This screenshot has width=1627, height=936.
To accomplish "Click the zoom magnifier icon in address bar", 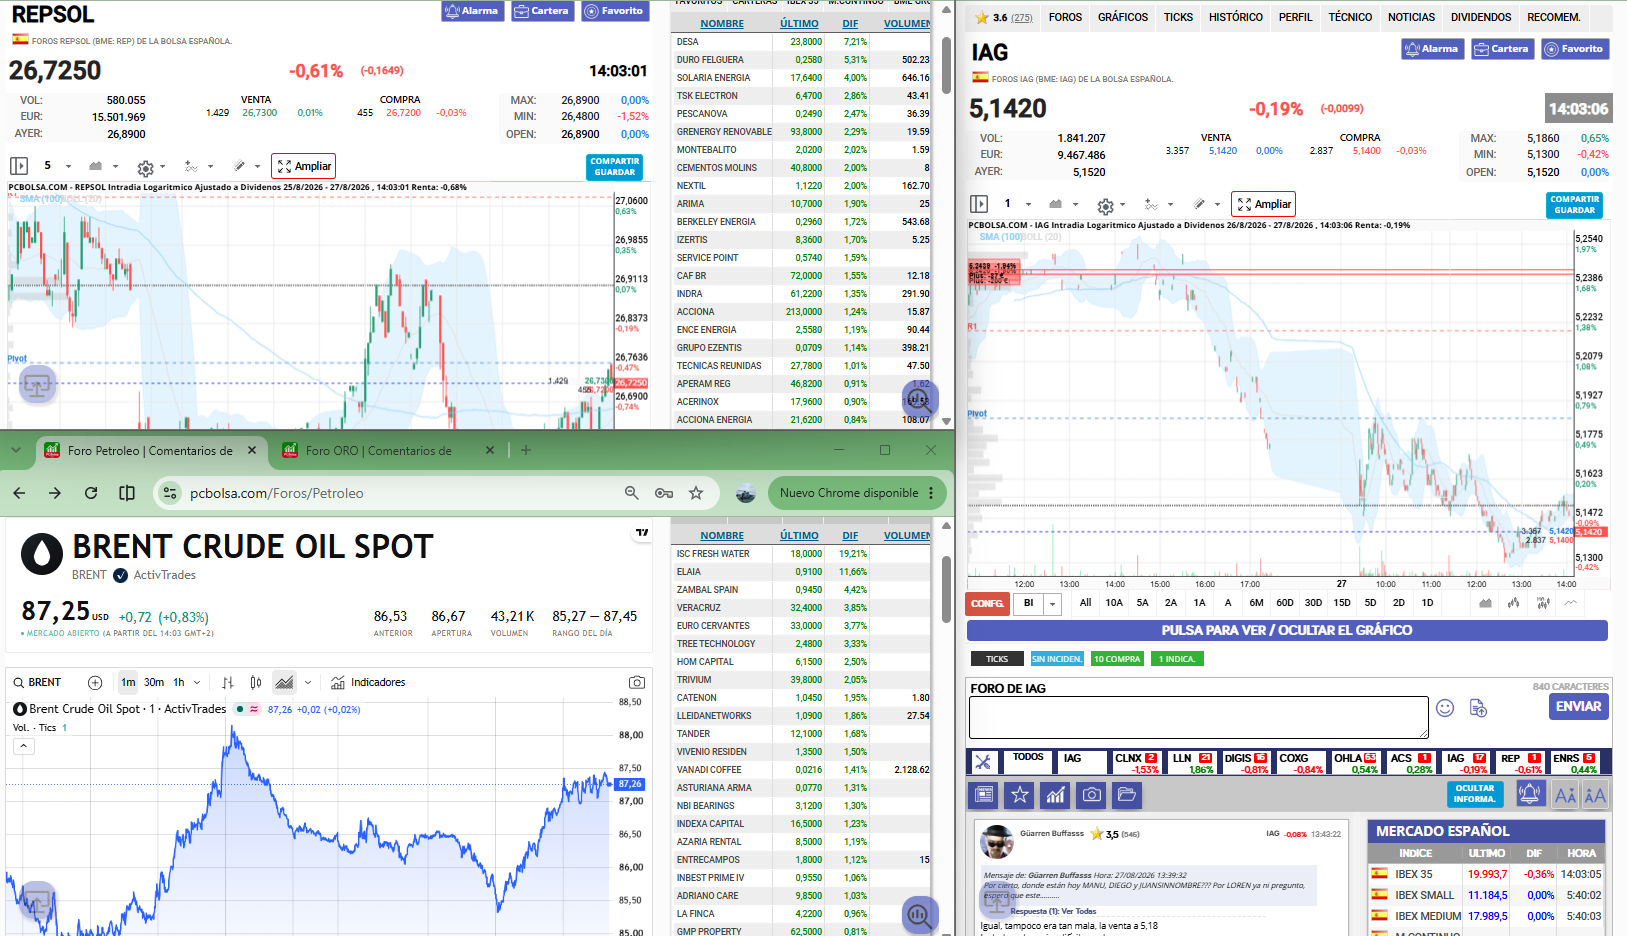I will [631, 493].
